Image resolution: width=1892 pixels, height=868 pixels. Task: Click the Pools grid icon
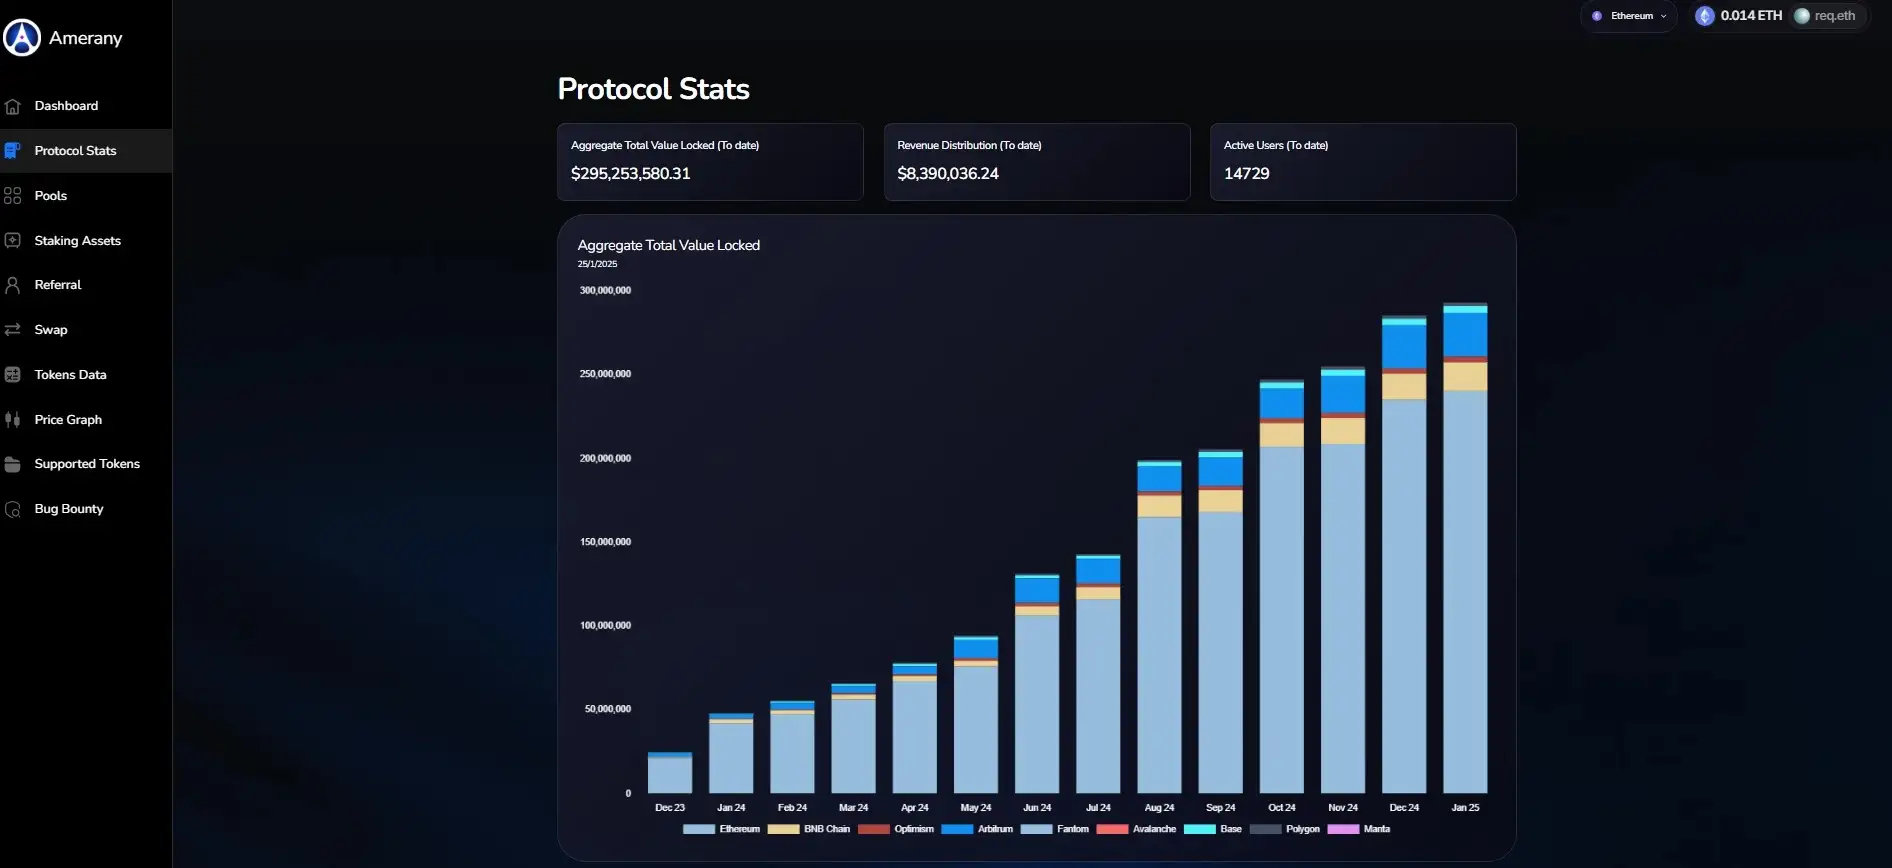[13, 196]
